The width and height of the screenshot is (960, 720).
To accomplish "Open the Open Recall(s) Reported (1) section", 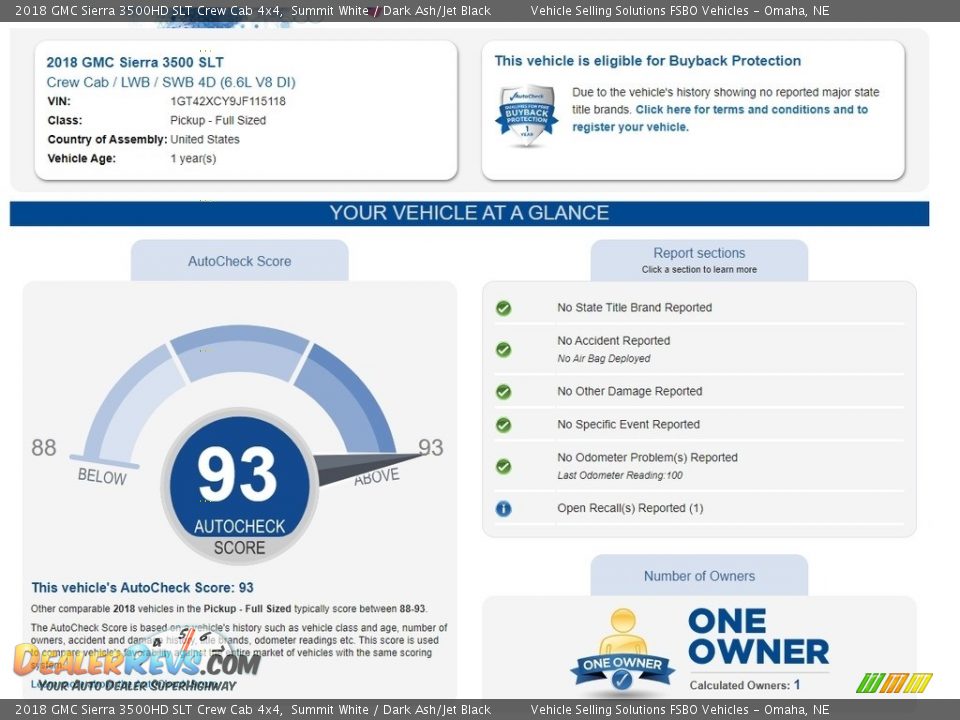I will point(699,508).
